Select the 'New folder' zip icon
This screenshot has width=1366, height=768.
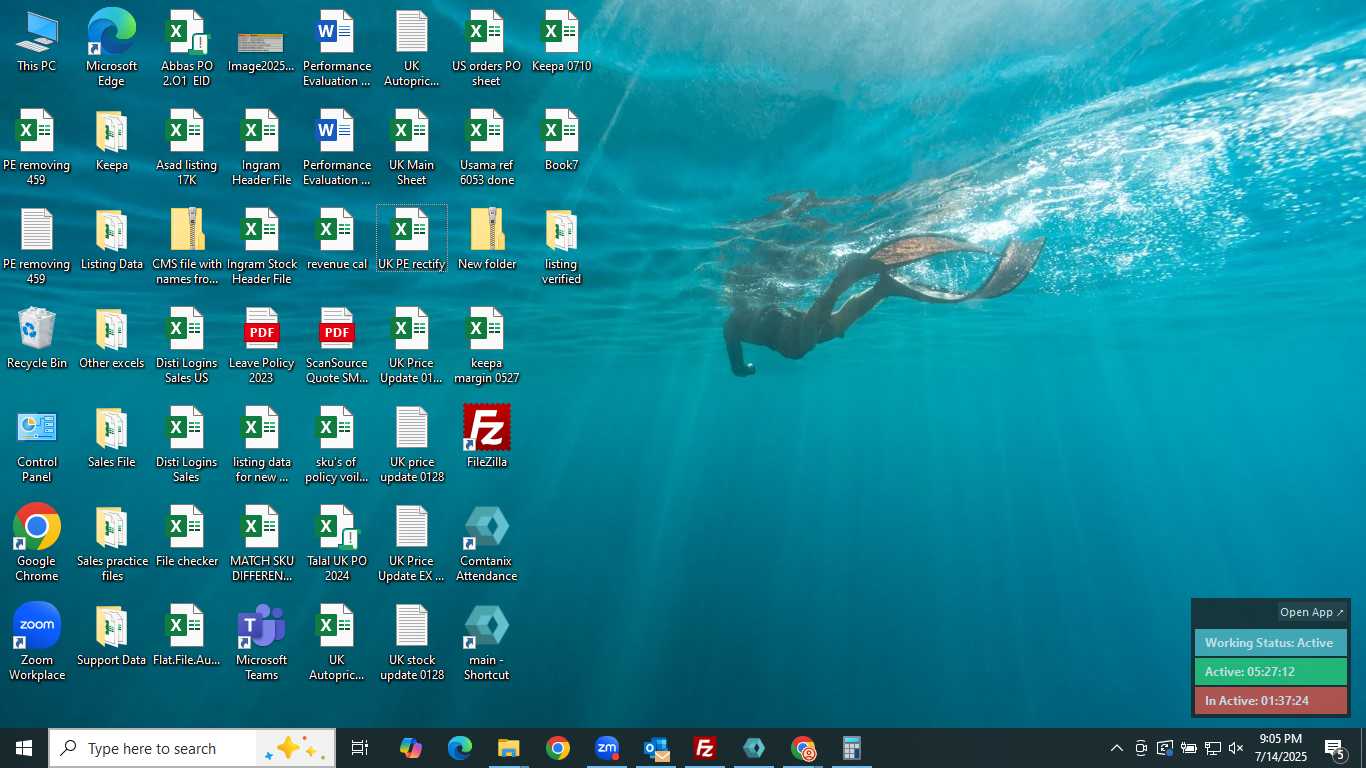coord(487,240)
